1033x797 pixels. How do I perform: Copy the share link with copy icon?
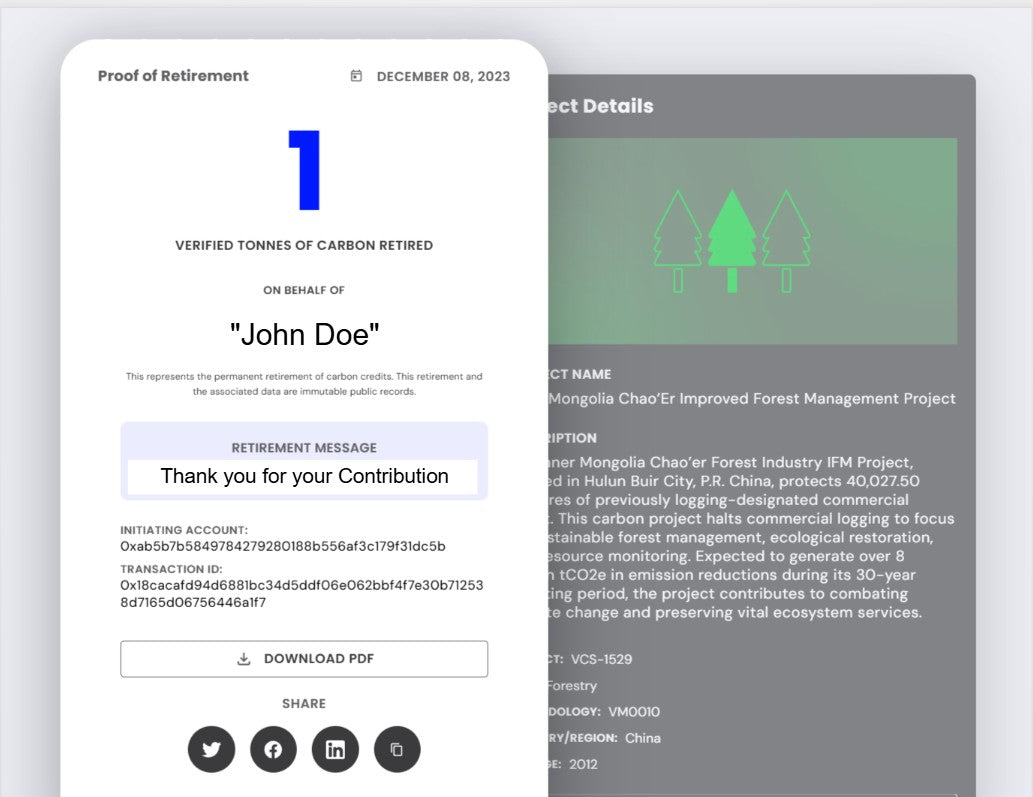pyautogui.click(x=397, y=749)
